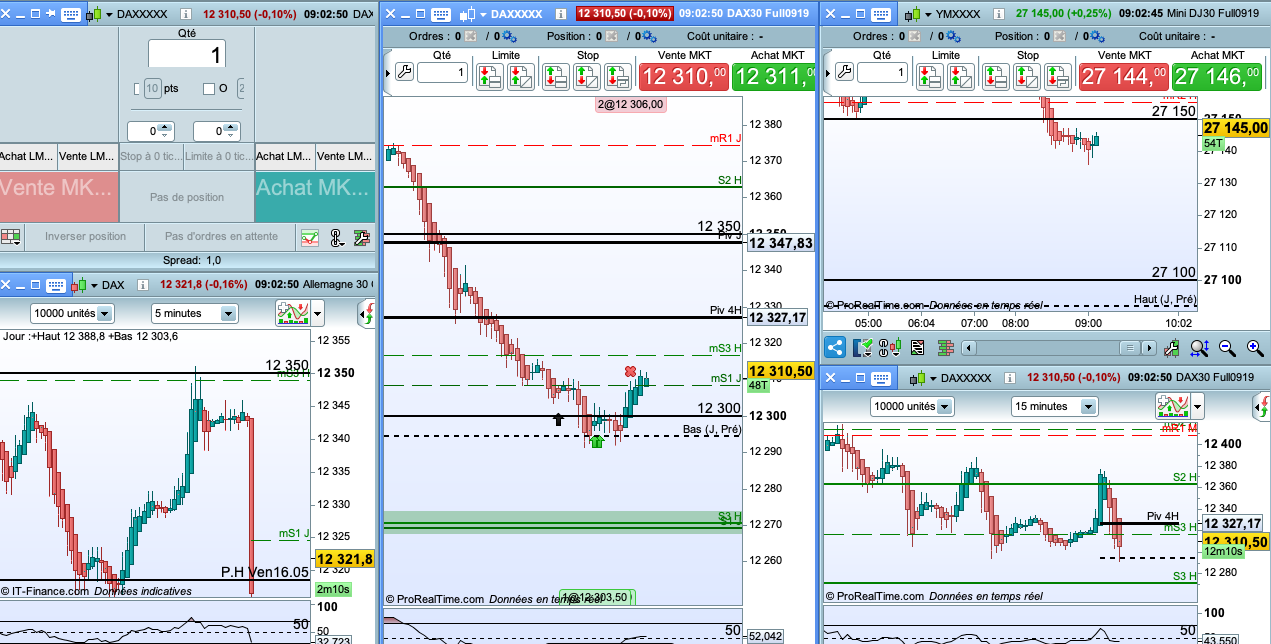This screenshot has height=644, width=1271.
Task: Click the second Stop order icon on the center DAXXXXX chart
Action: [x=587, y=76]
